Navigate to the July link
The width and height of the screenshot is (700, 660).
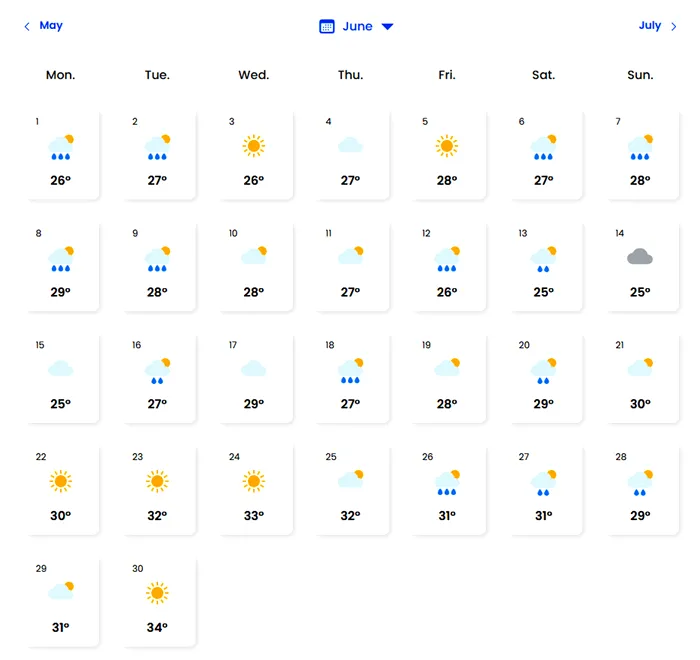pos(650,26)
